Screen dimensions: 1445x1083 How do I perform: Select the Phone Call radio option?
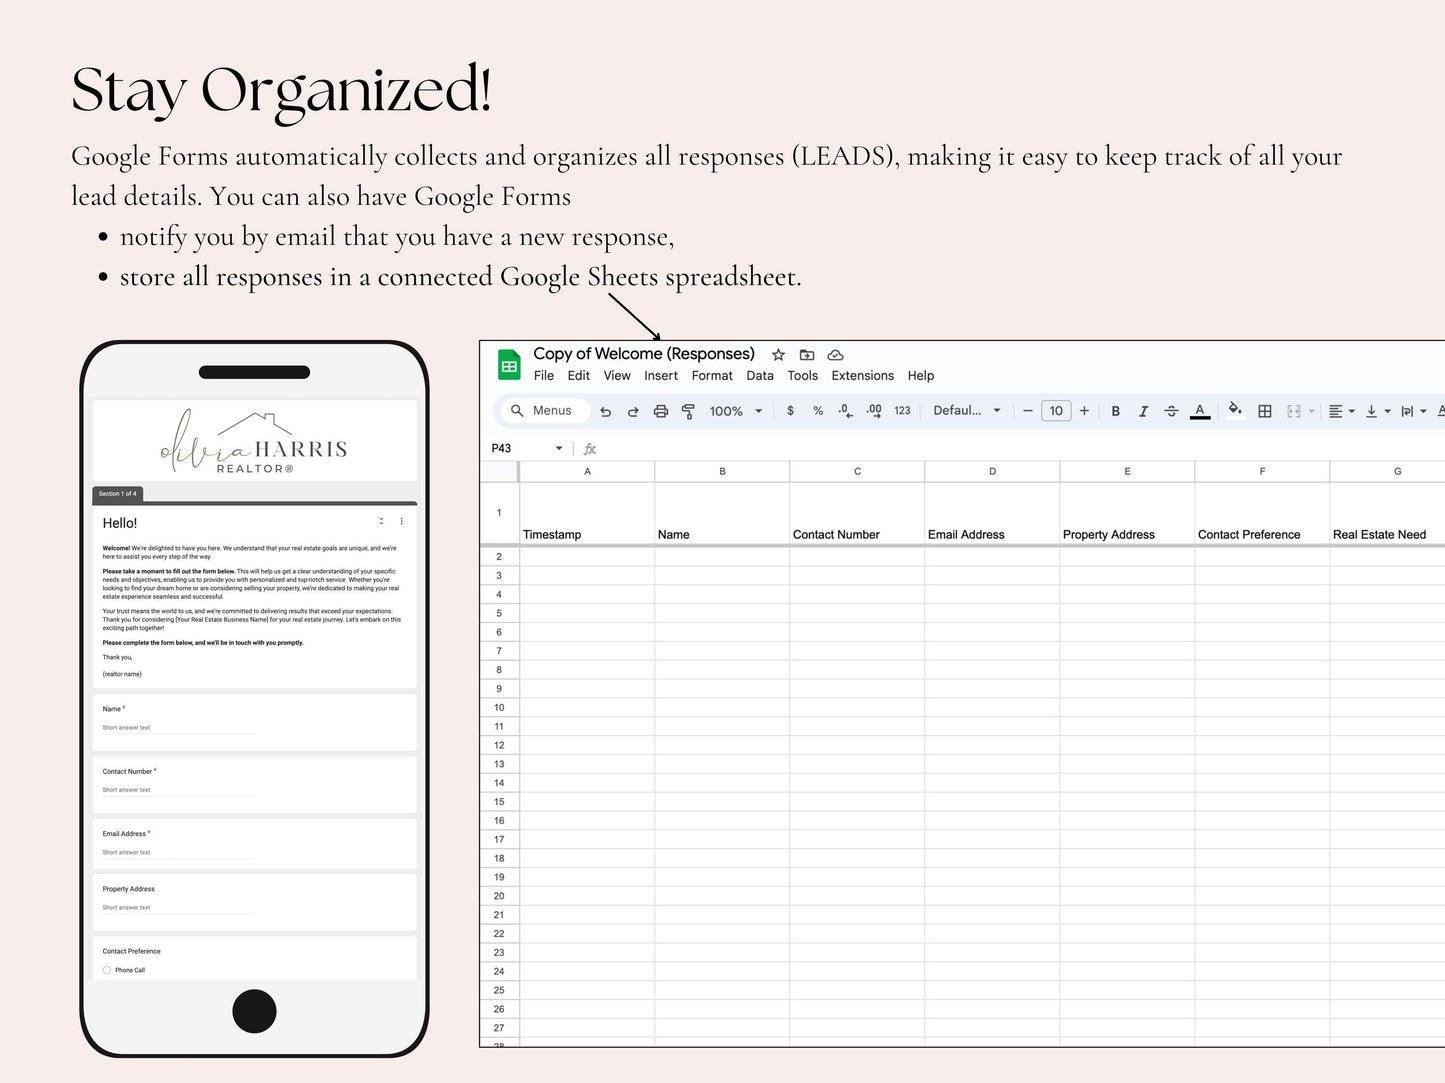pos(107,970)
